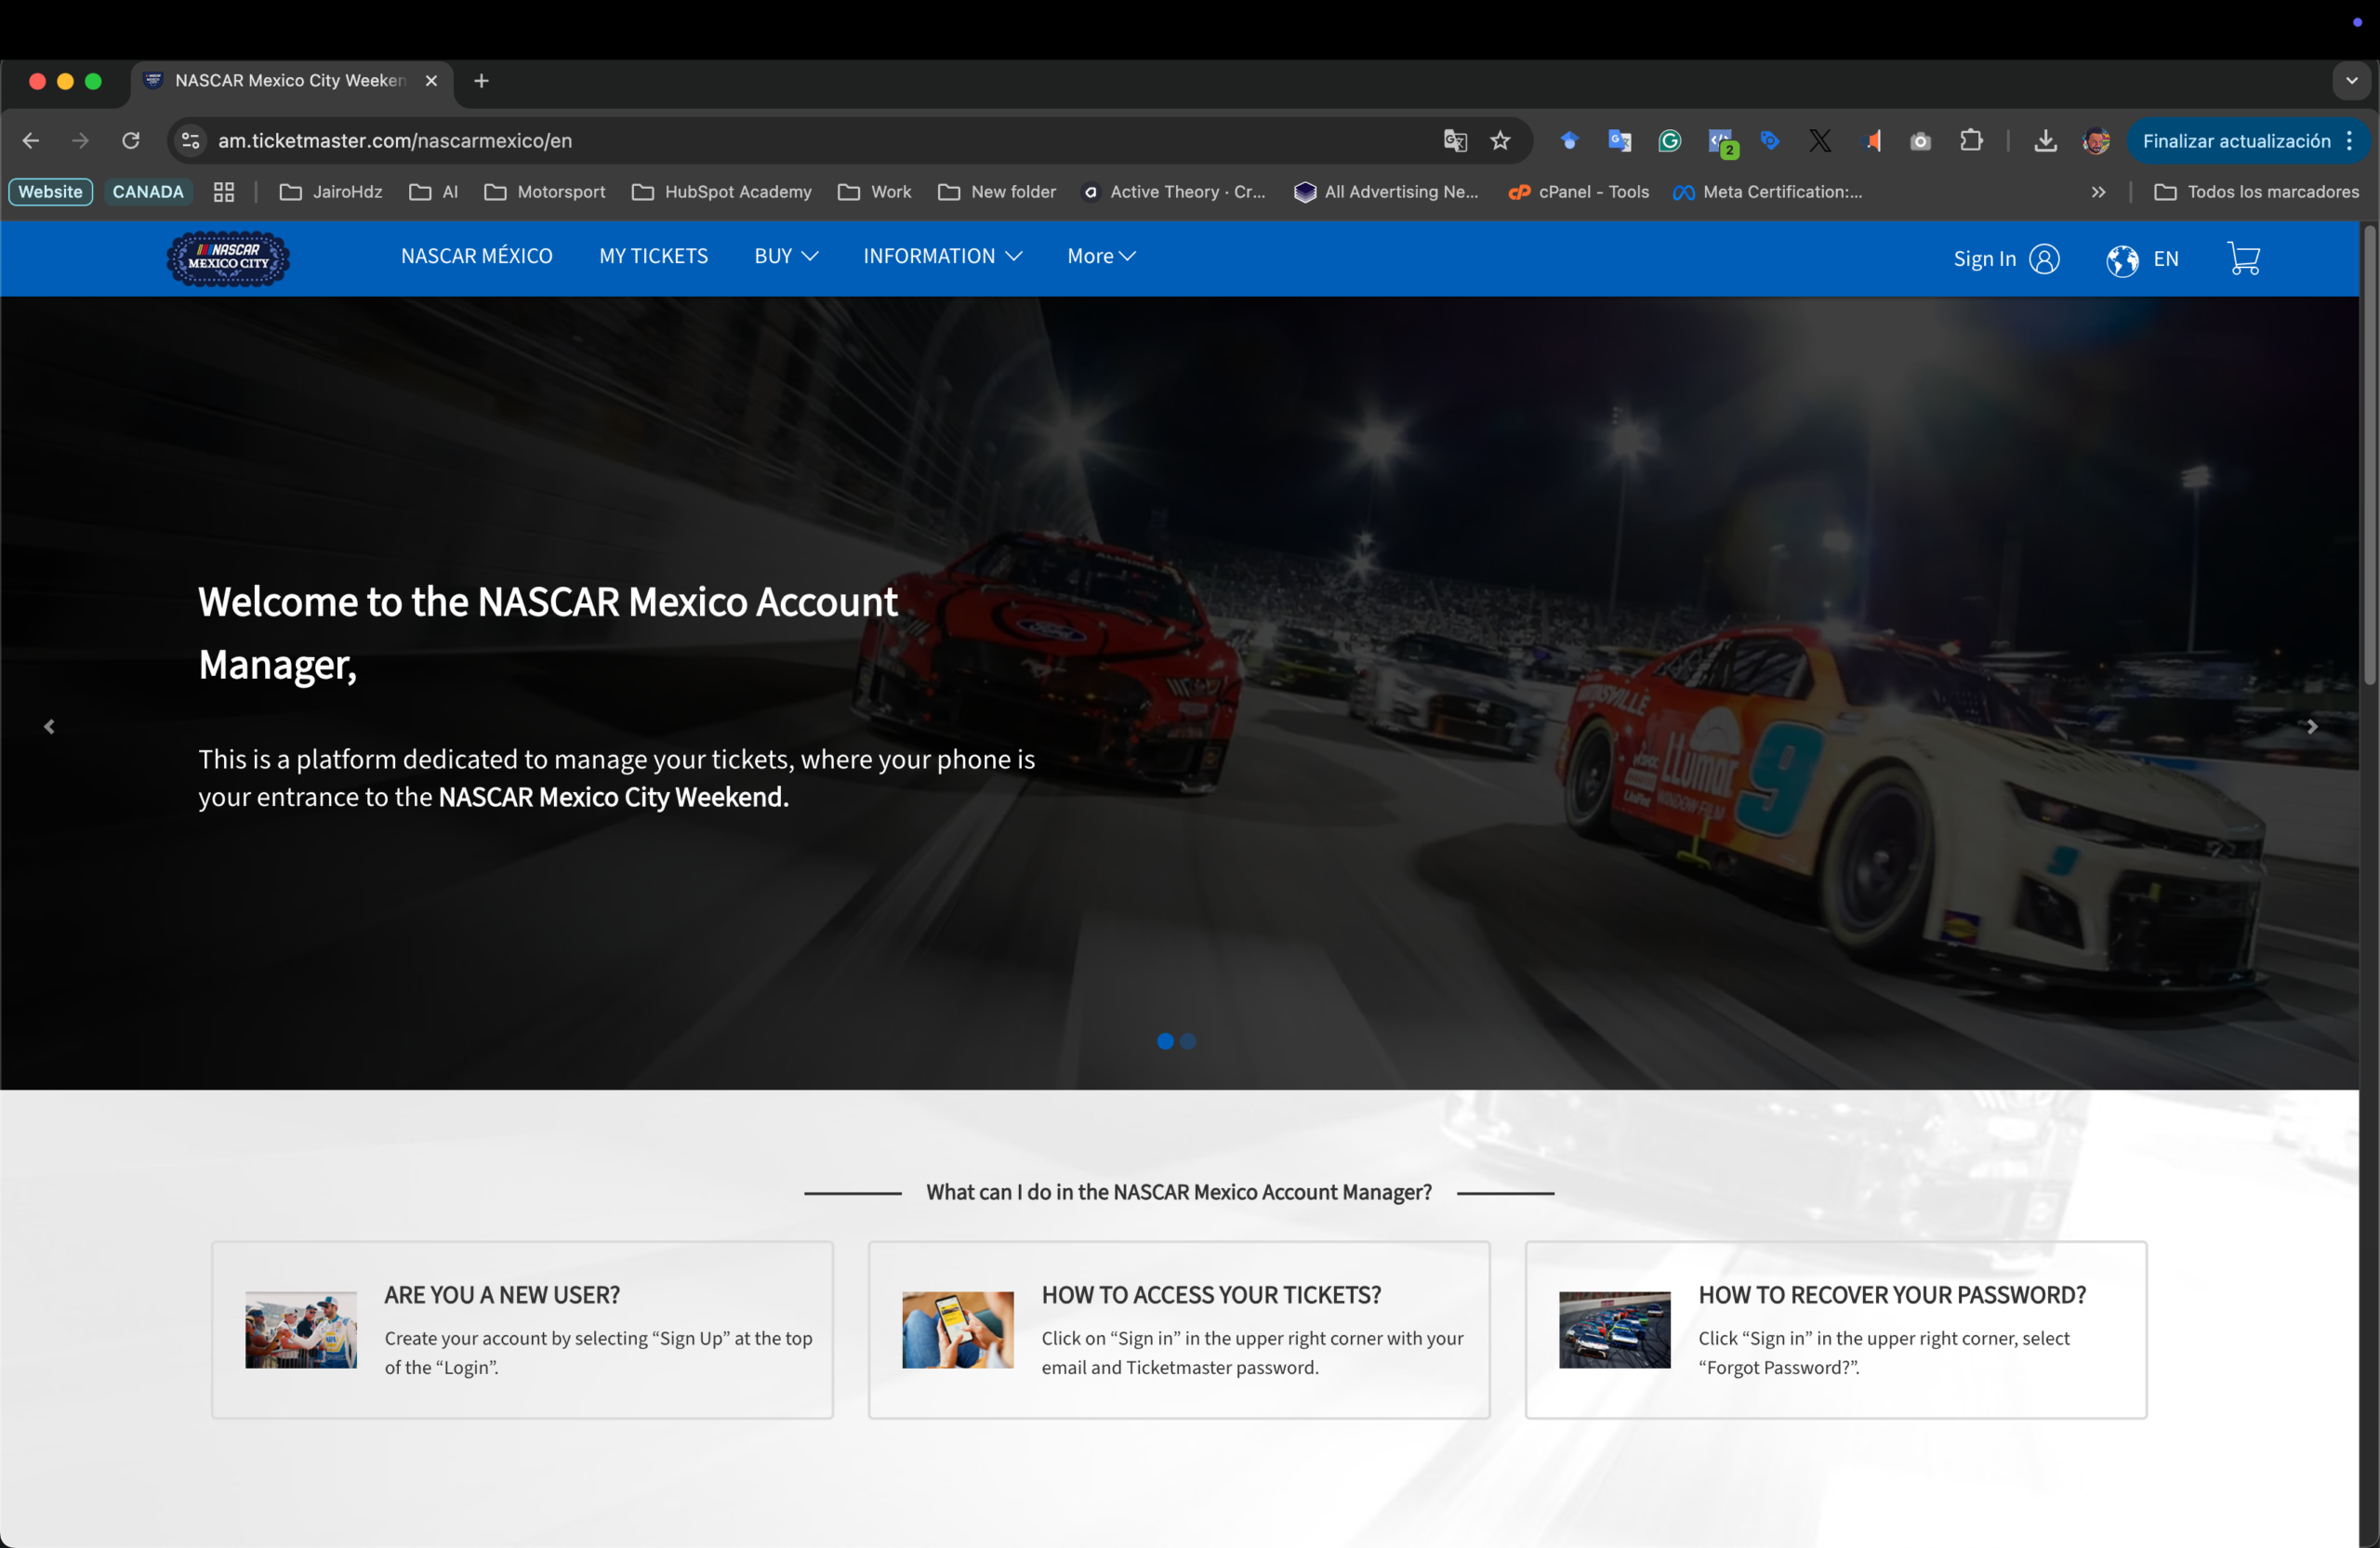Image resolution: width=2380 pixels, height=1548 pixels.
Task: Select the first carousel slide dot
Action: pyautogui.click(x=1165, y=1041)
